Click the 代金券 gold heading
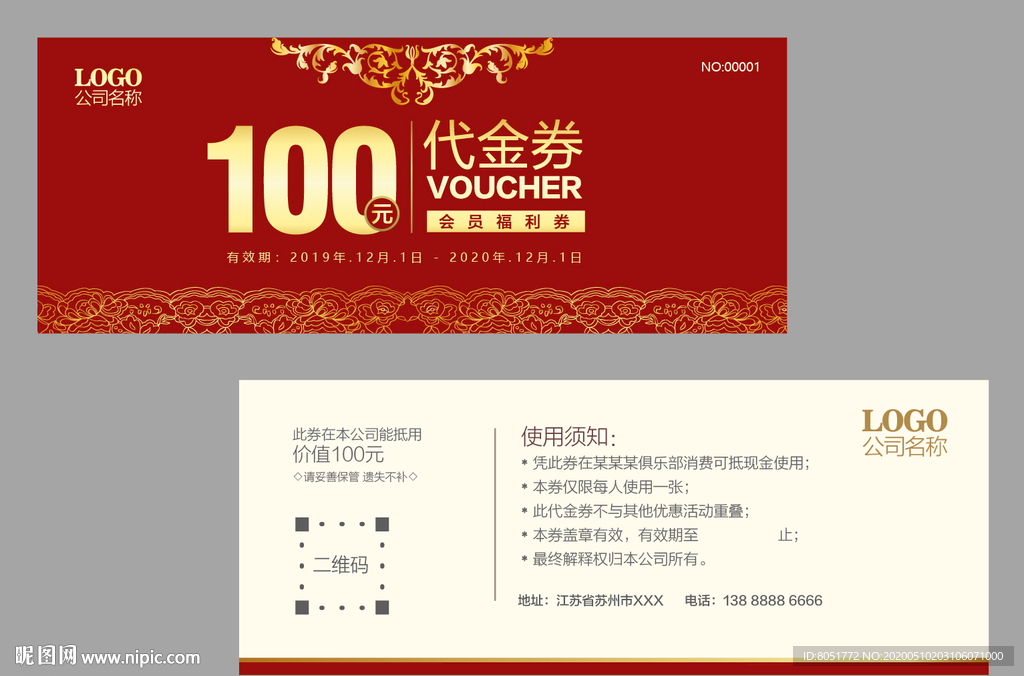 coord(504,145)
